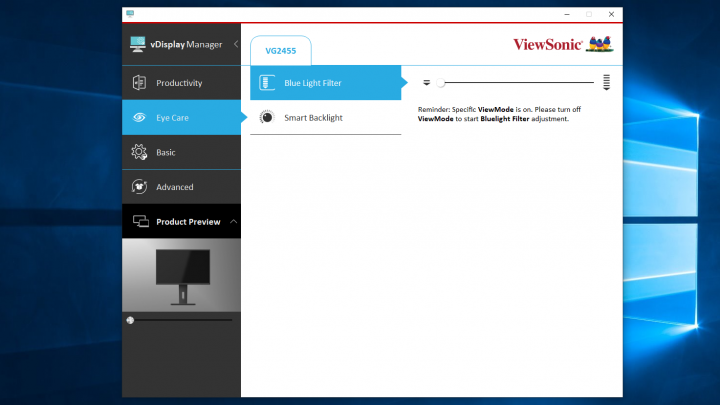The width and height of the screenshot is (720, 405).
Task: Click the Product Preview rotation slider handle
Action: 130,320
